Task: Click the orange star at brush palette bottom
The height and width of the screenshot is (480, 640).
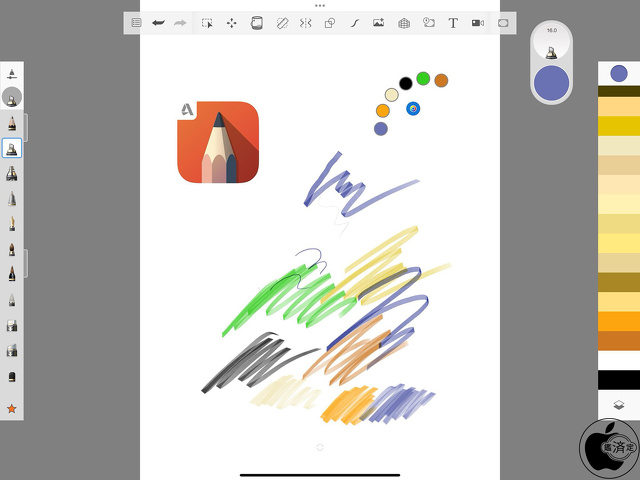Action: click(12, 409)
